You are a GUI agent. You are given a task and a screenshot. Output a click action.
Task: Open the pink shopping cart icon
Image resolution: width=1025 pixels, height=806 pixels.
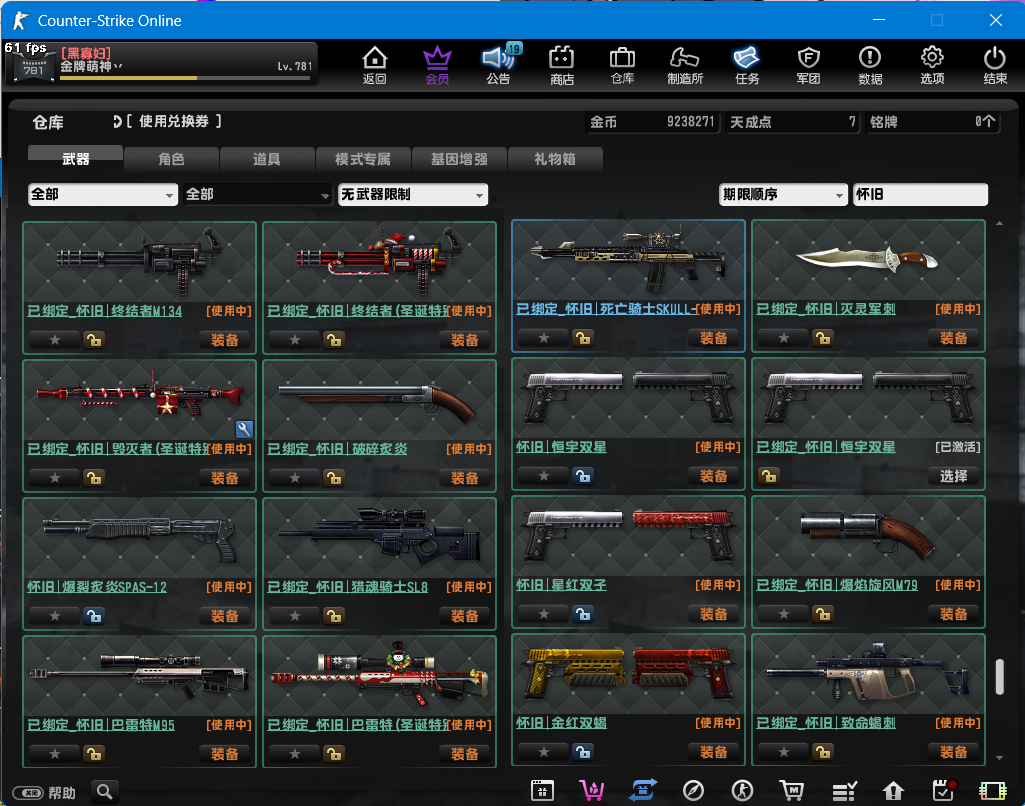click(592, 790)
